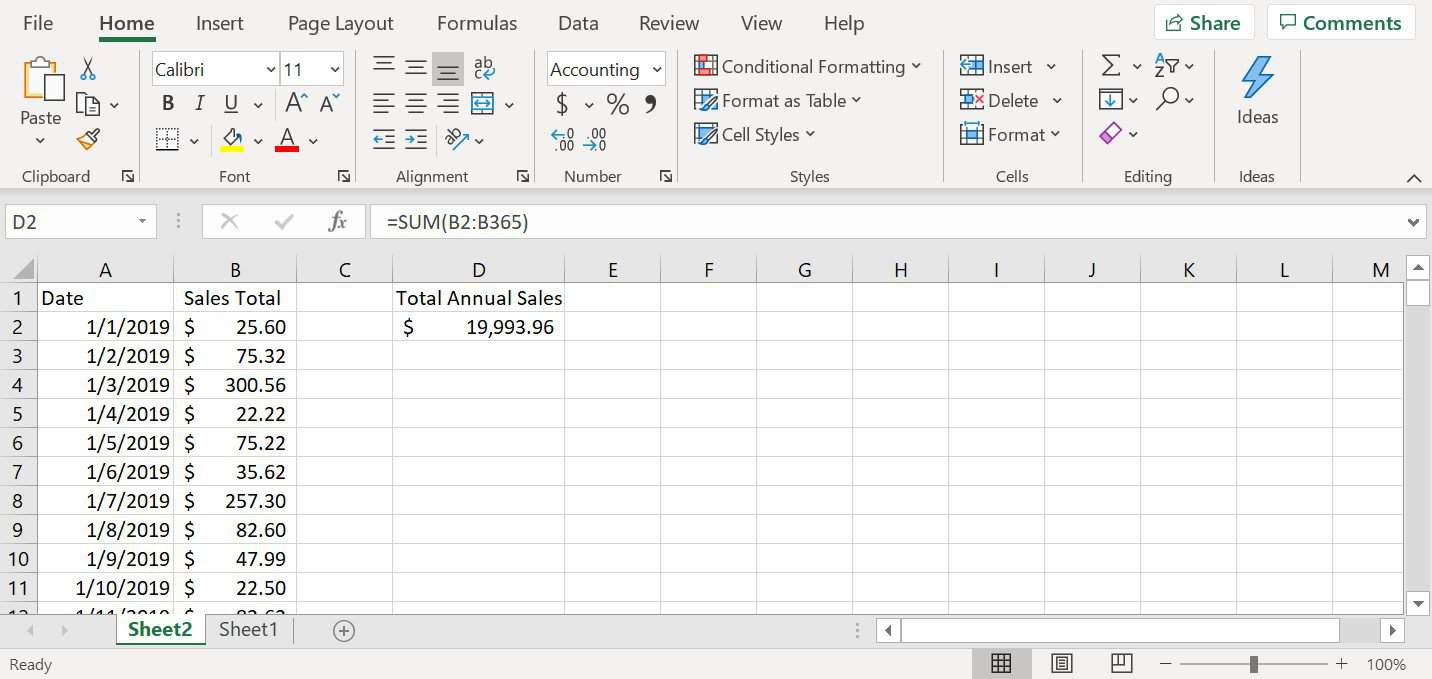Toggle Wrap Text alignment
Image resolution: width=1432 pixels, height=679 pixels.
click(484, 66)
